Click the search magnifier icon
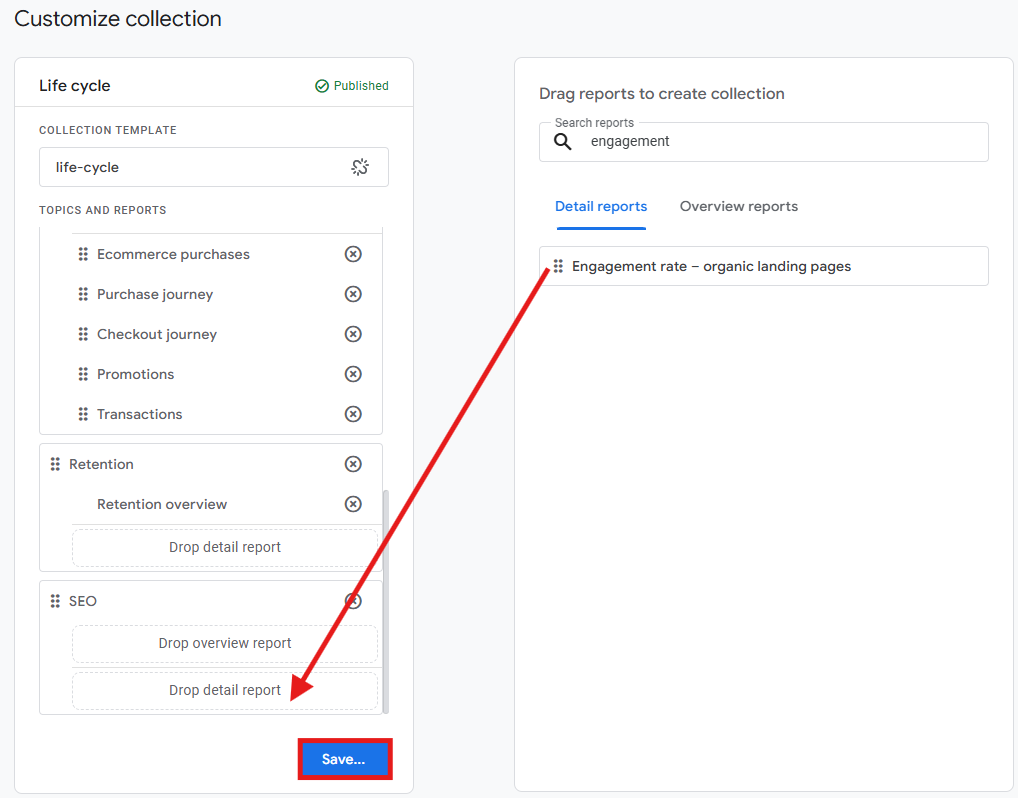 tap(562, 142)
